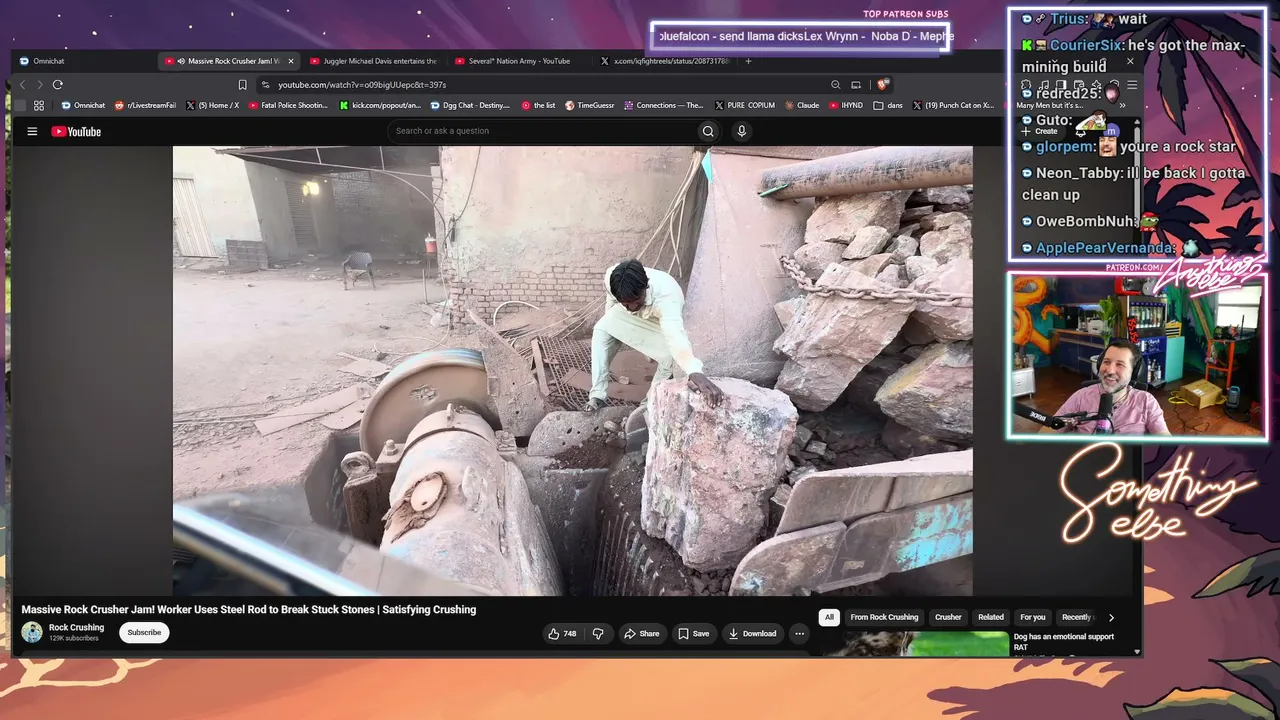
Task: Switch to the x.com iqfightreels tab
Action: pyautogui.click(x=664, y=61)
